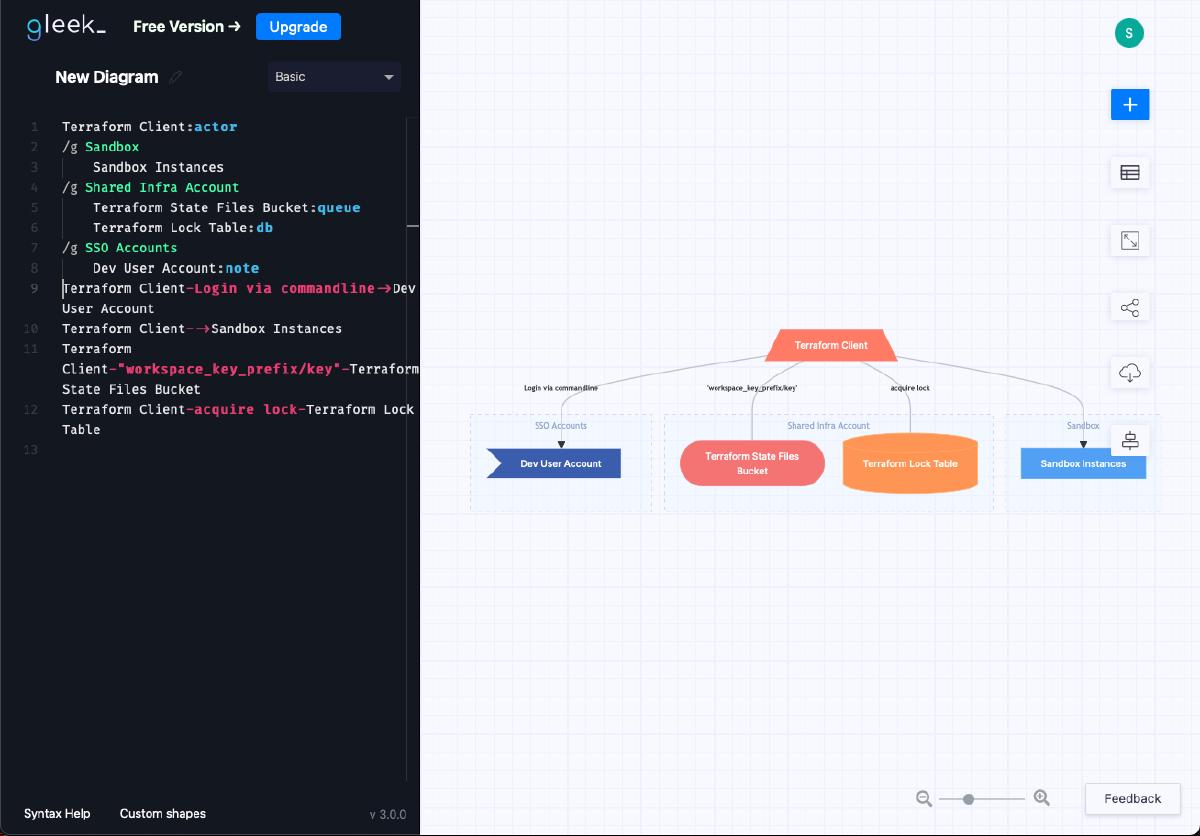Click the align center icon
The image size is (1200, 836).
(x=1130, y=441)
